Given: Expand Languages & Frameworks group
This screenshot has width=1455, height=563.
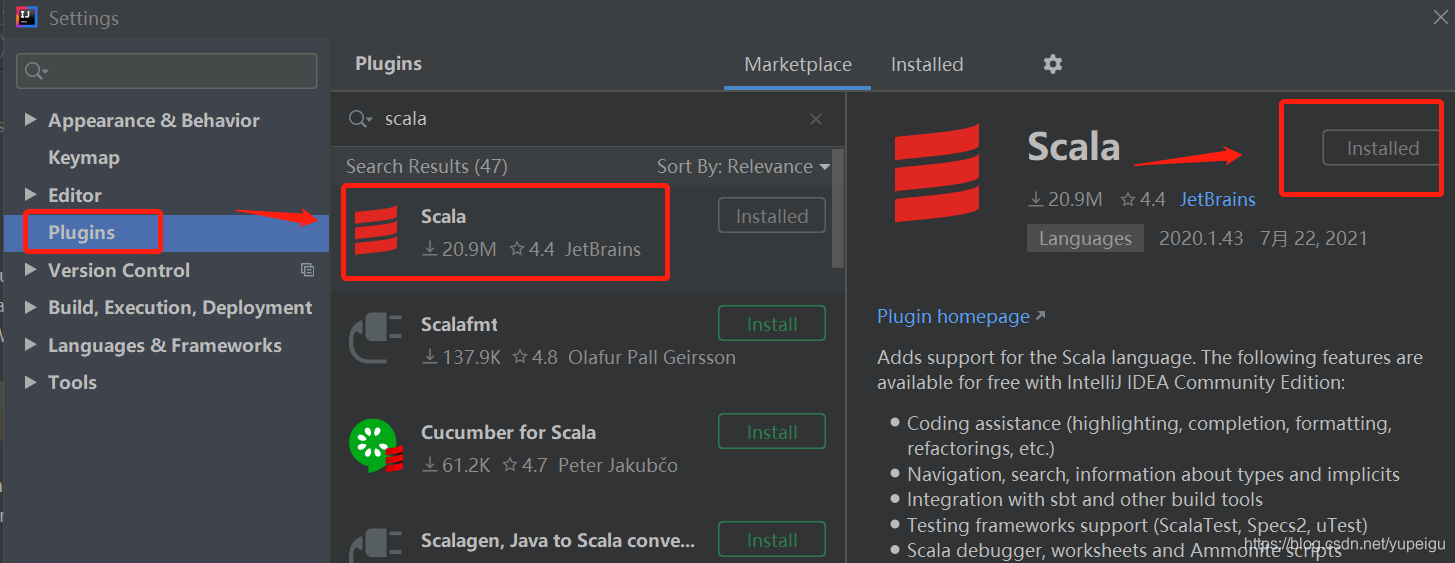Looking at the screenshot, I should pyautogui.click(x=29, y=345).
